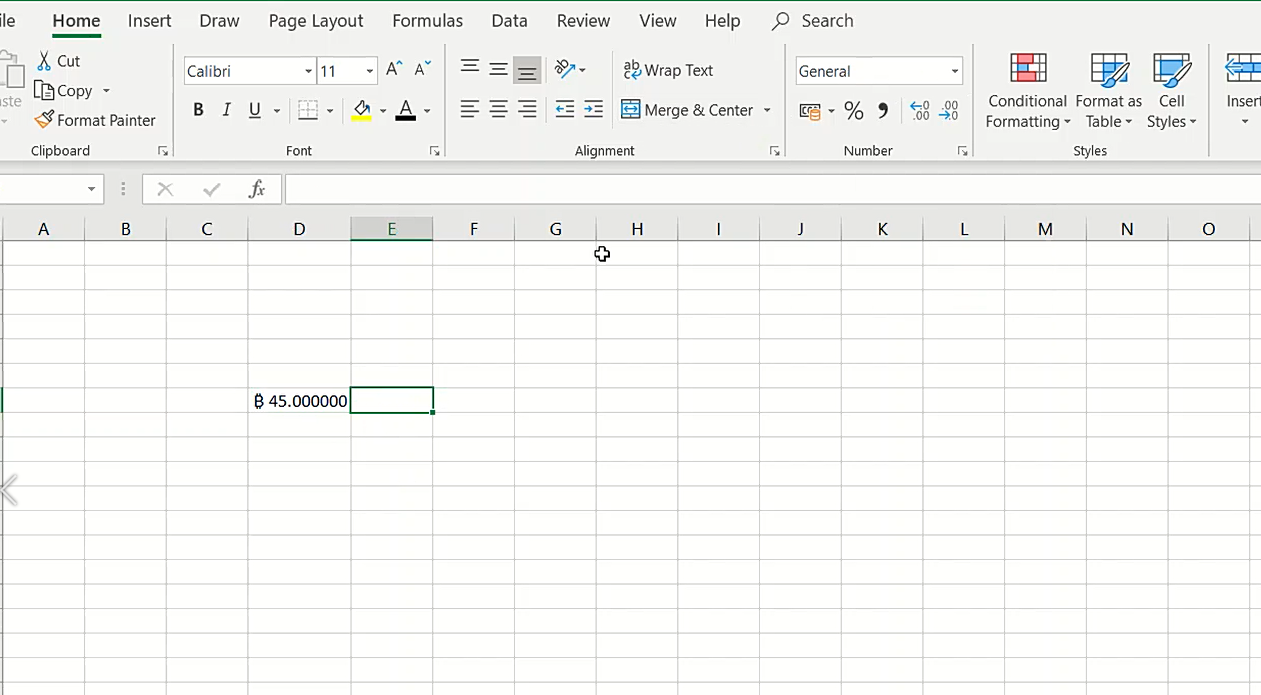
Task: Switch to the Draw tab
Action: (219, 21)
